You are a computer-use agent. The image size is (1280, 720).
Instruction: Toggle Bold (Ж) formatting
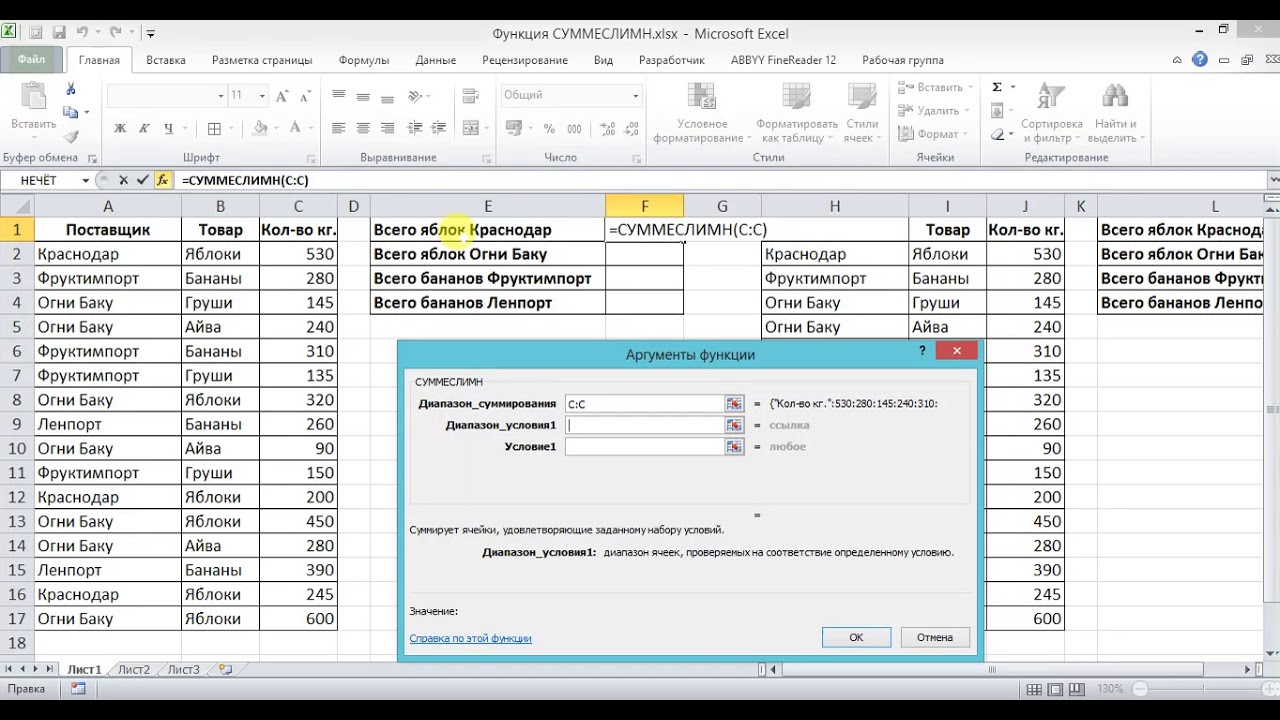click(x=120, y=128)
